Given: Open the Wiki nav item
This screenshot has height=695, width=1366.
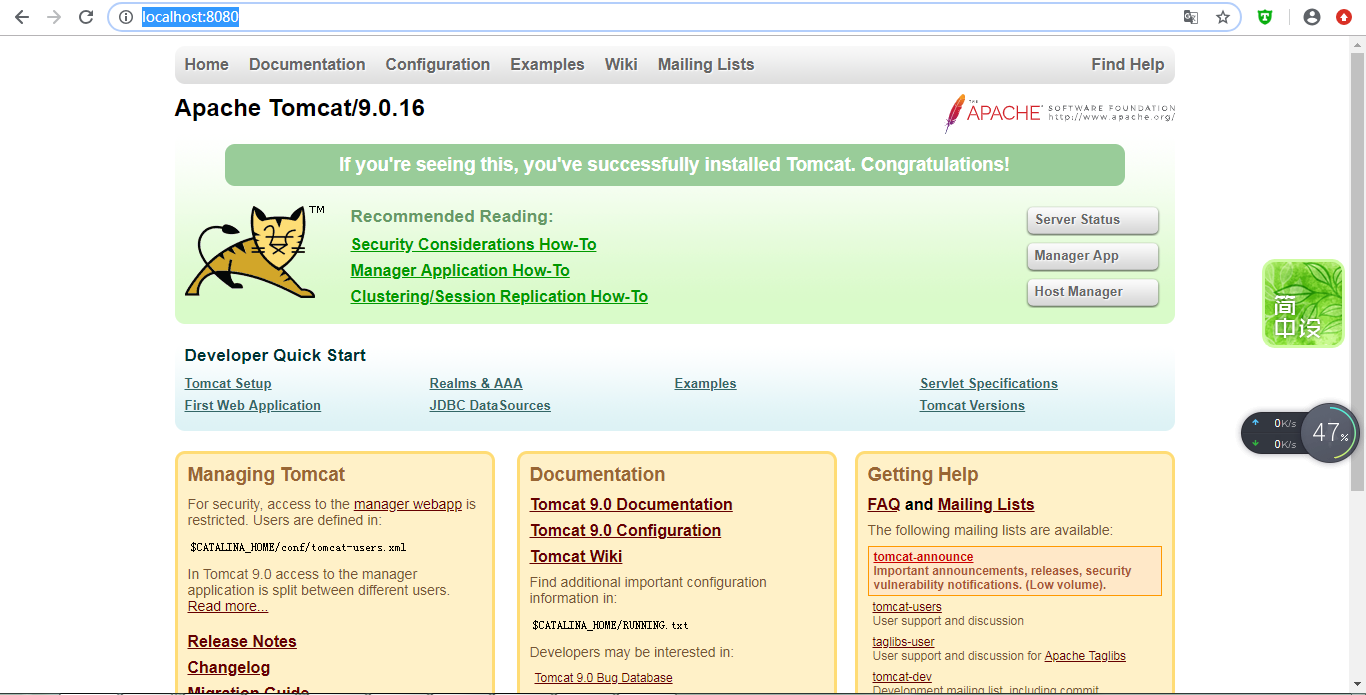Looking at the screenshot, I should [x=621, y=64].
